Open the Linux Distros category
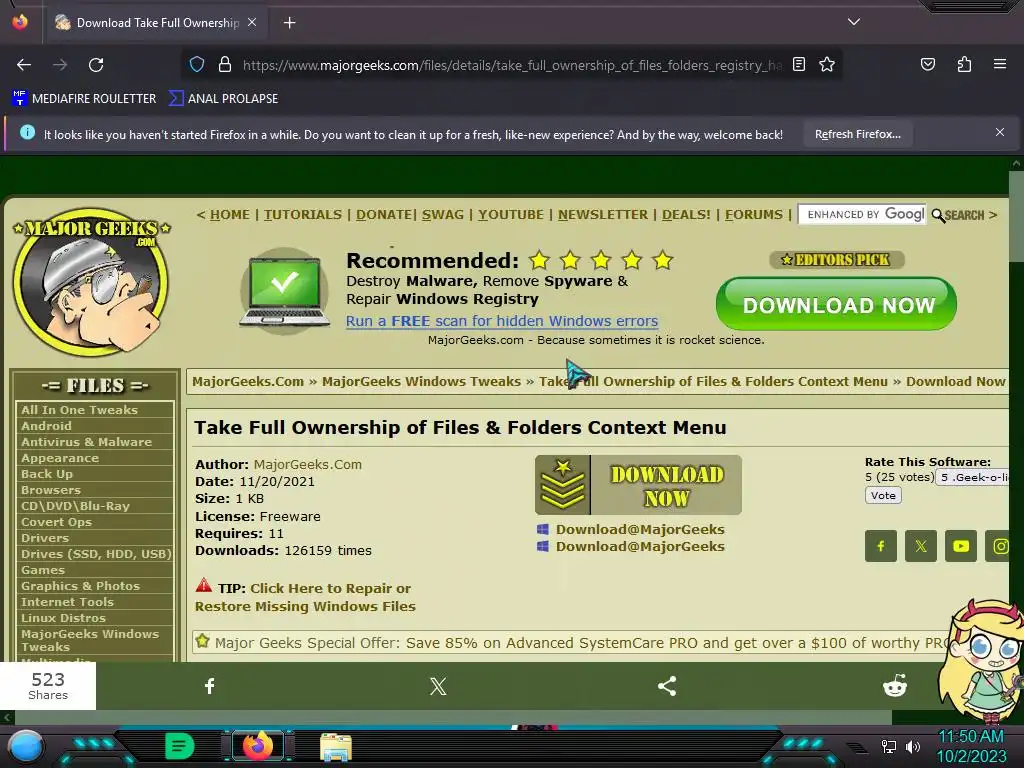 click(63, 618)
